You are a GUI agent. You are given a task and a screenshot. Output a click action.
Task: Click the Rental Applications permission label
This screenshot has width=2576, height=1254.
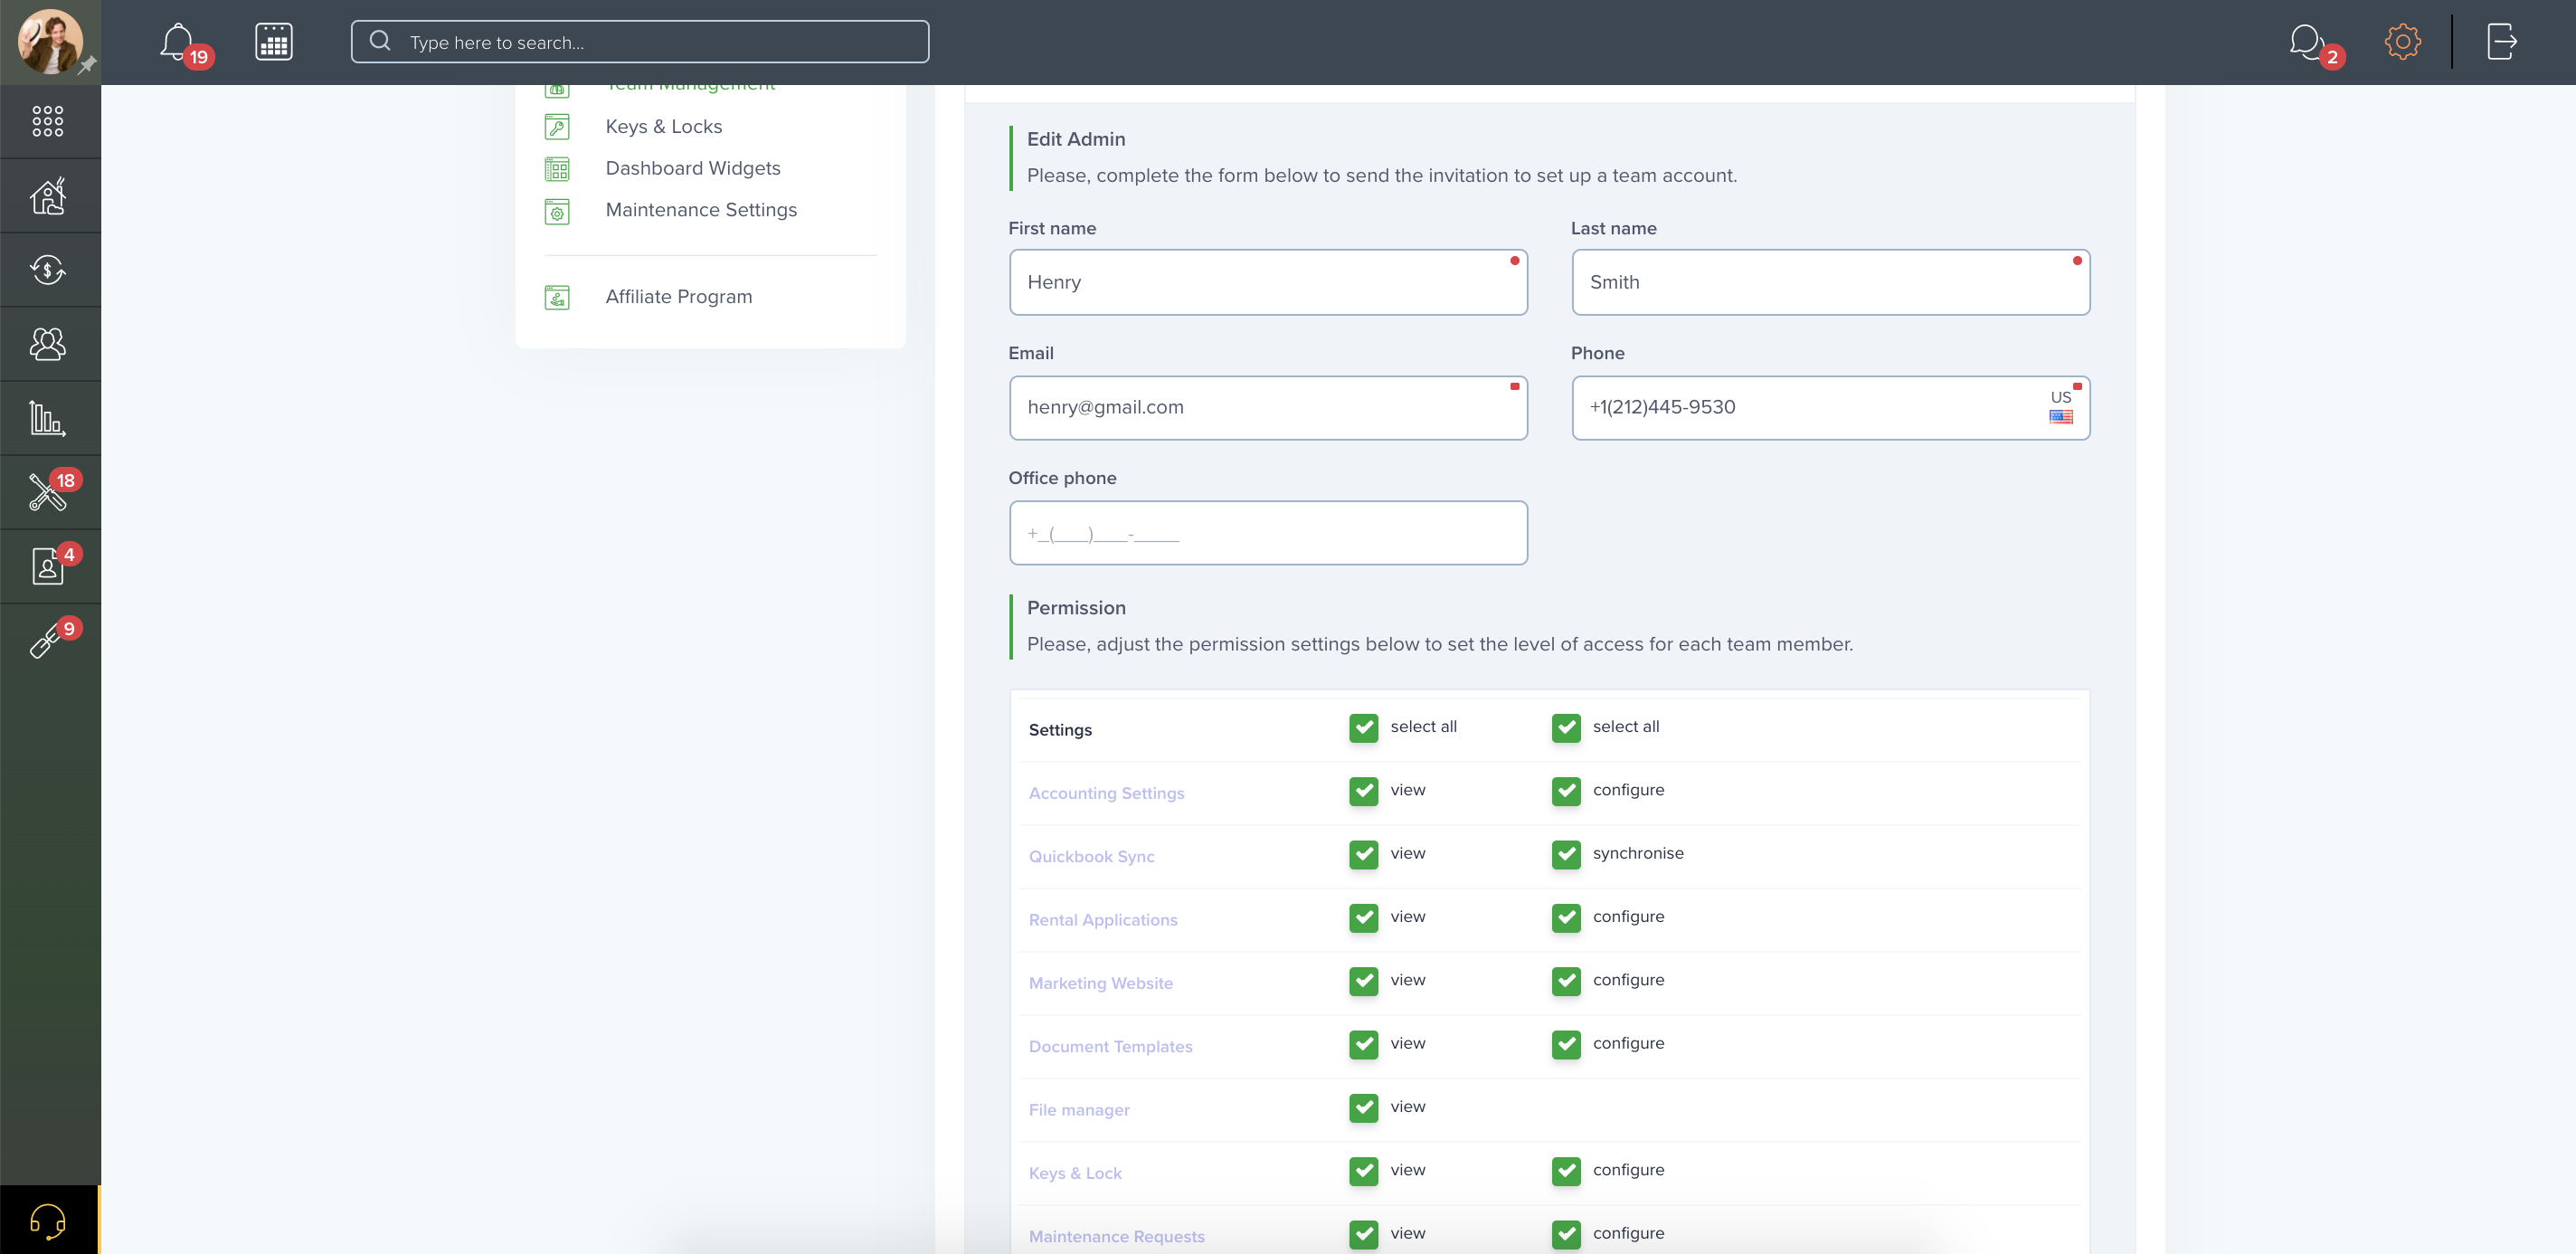click(1103, 920)
